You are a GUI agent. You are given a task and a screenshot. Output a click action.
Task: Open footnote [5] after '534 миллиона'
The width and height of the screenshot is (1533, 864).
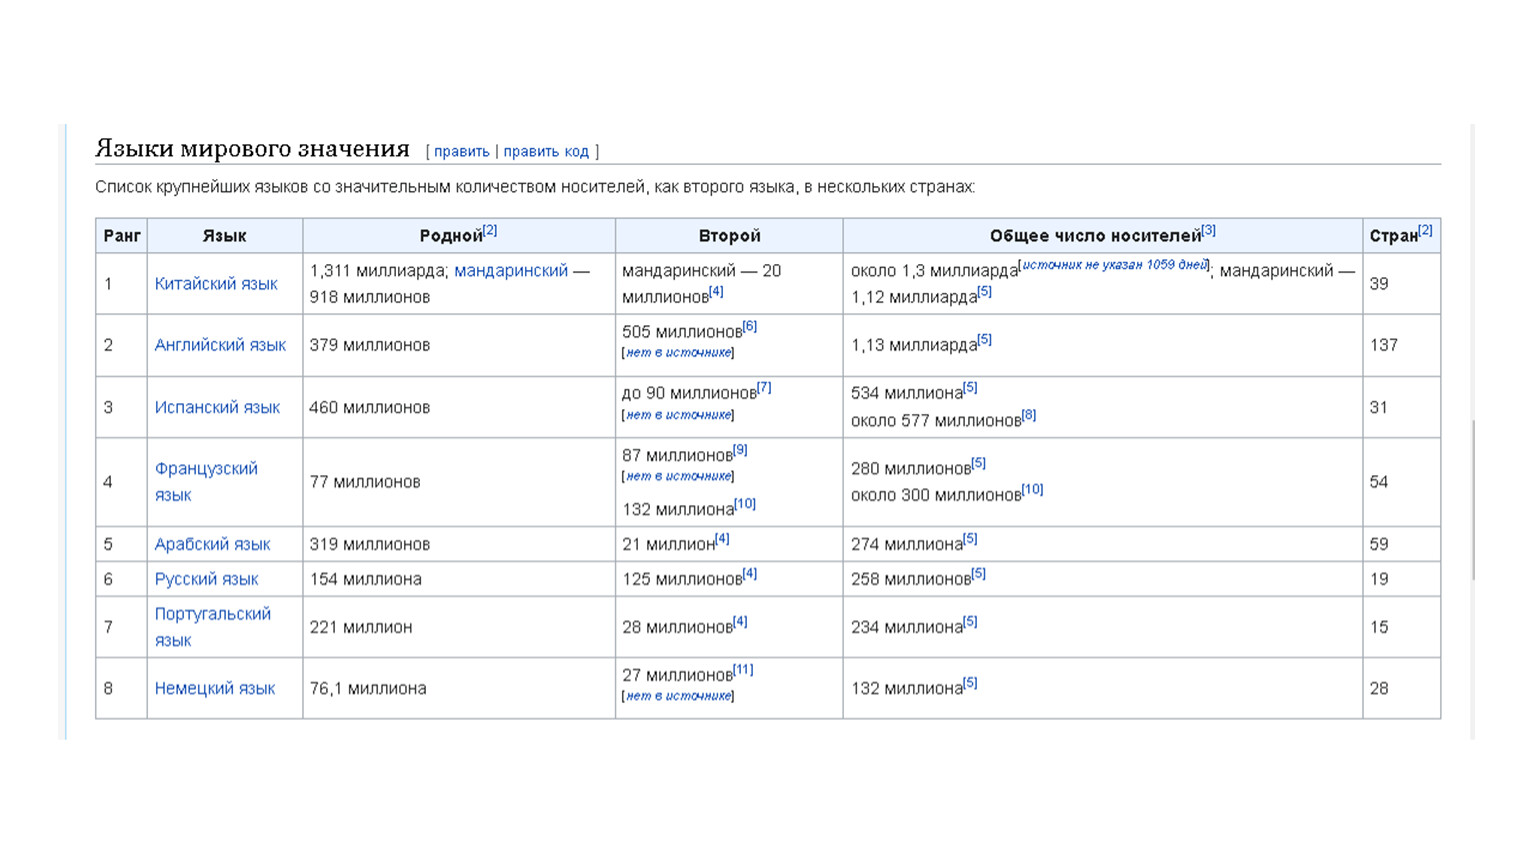tap(970, 388)
